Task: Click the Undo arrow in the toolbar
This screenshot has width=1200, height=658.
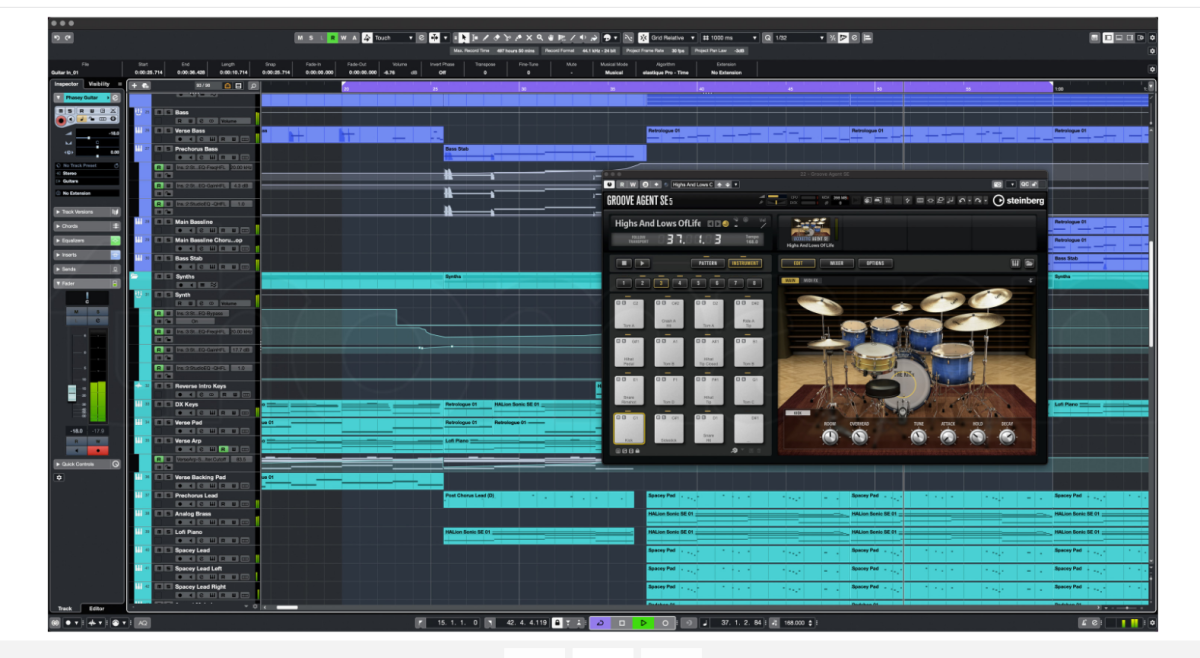Action: point(57,38)
